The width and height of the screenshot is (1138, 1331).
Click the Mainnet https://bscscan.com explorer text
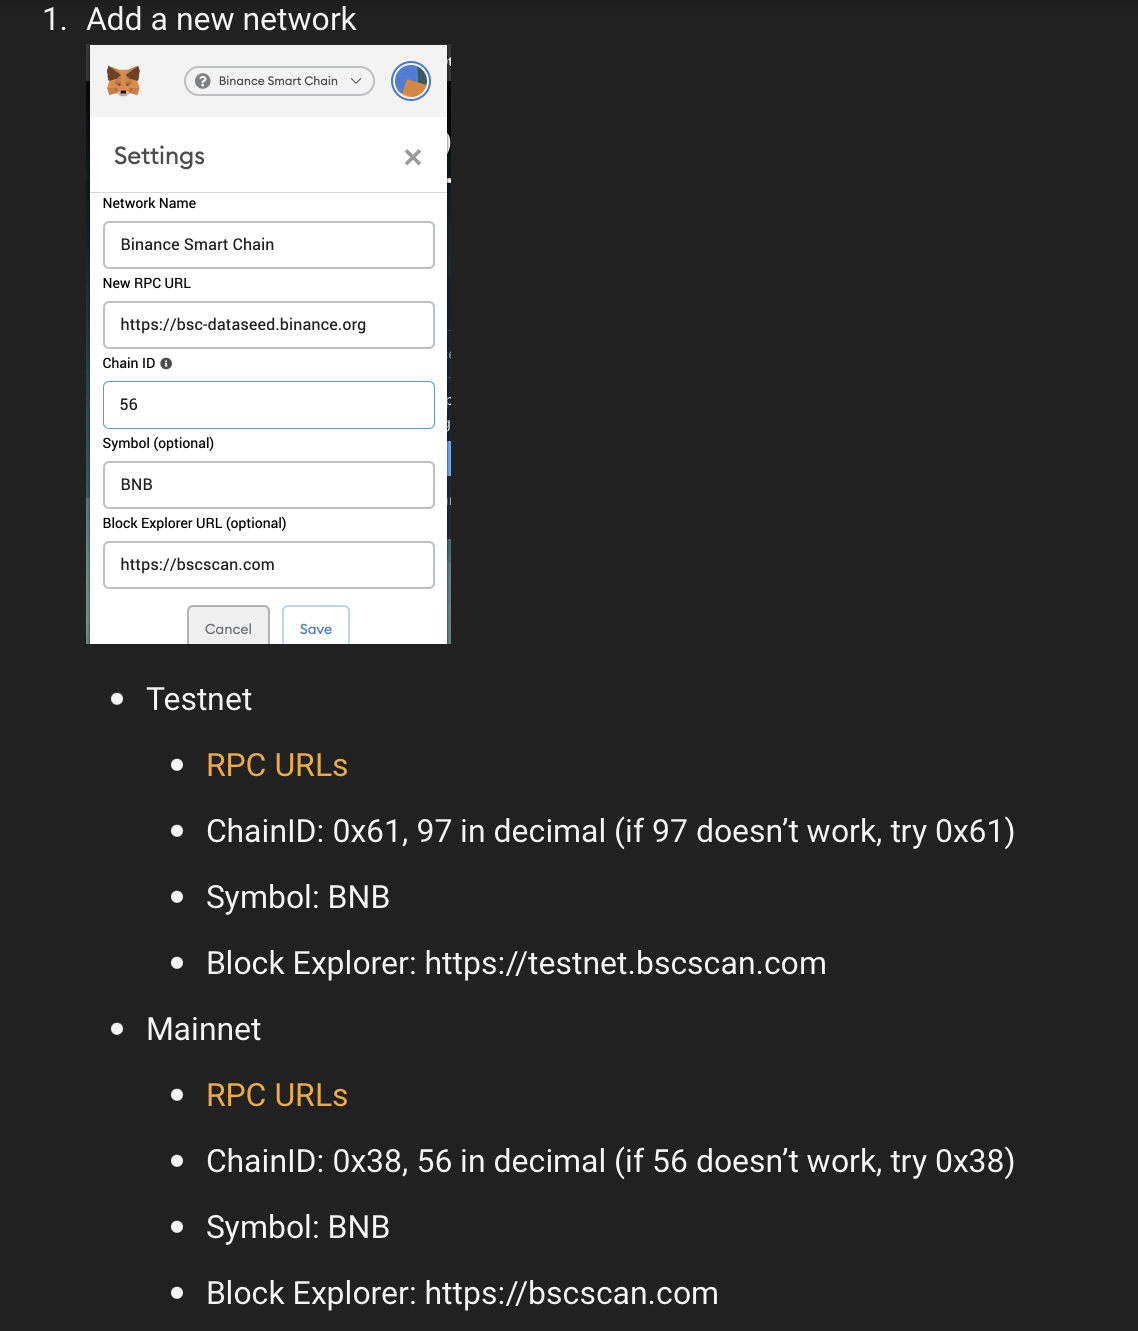click(571, 1294)
